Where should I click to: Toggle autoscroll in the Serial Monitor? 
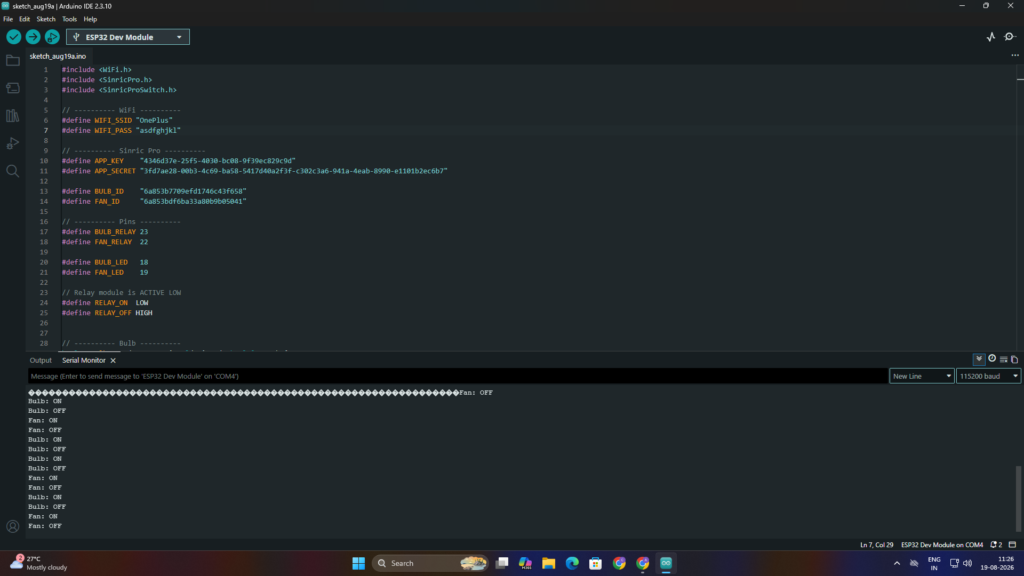979,359
